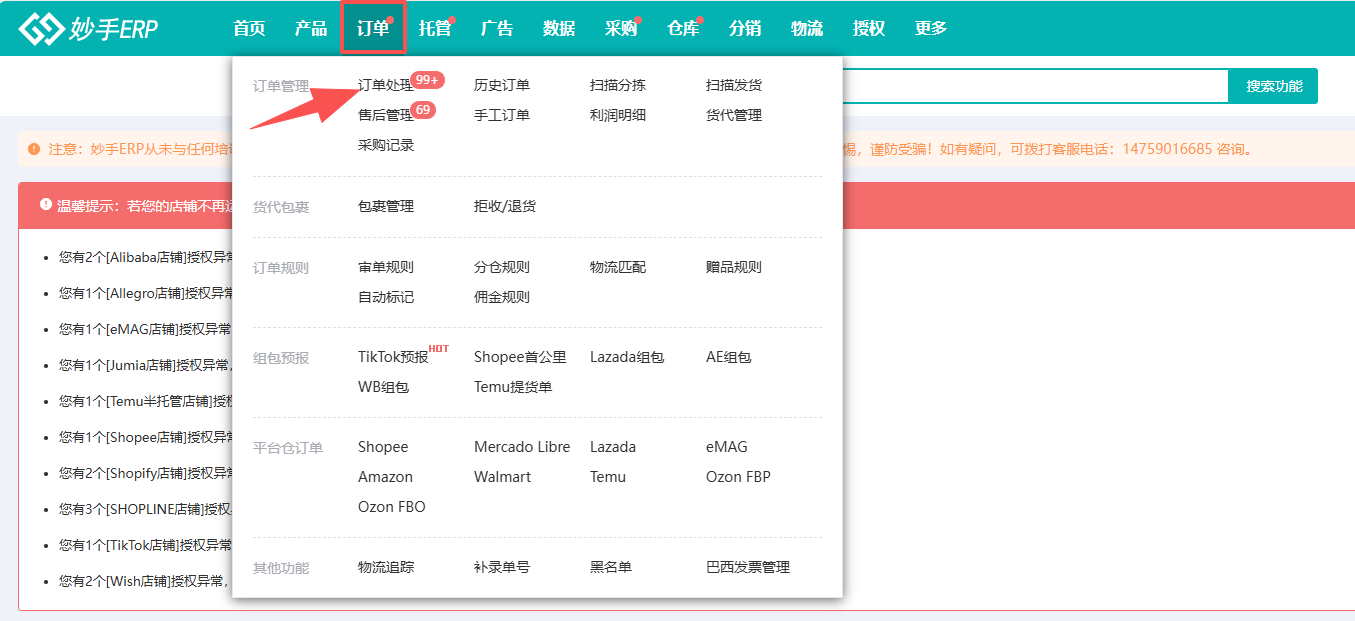Open 采购记录

click(386, 146)
